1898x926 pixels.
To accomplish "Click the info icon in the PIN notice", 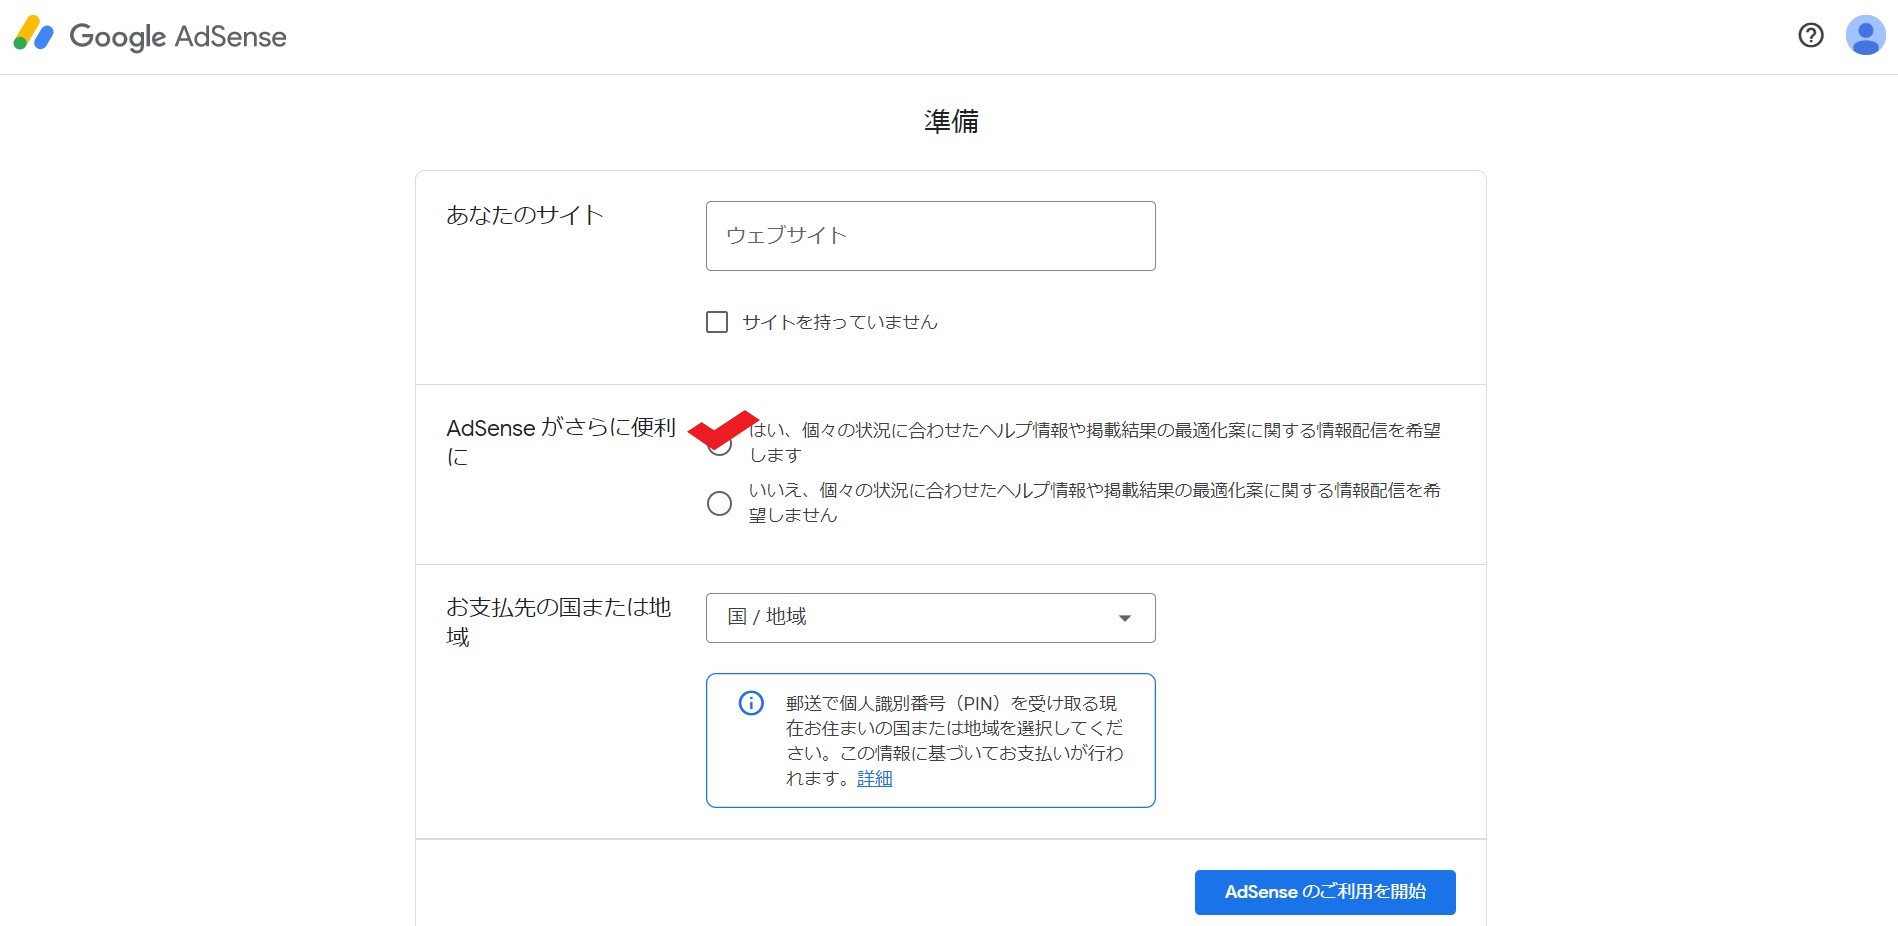I will click(751, 703).
